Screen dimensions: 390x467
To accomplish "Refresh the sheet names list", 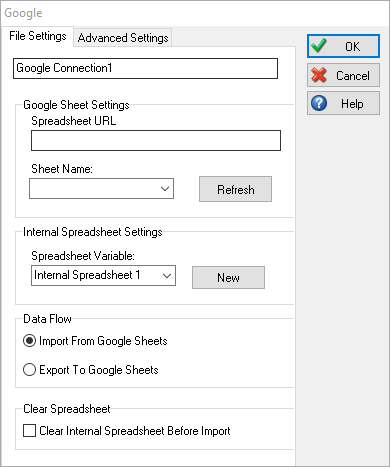I will click(x=235, y=189).
